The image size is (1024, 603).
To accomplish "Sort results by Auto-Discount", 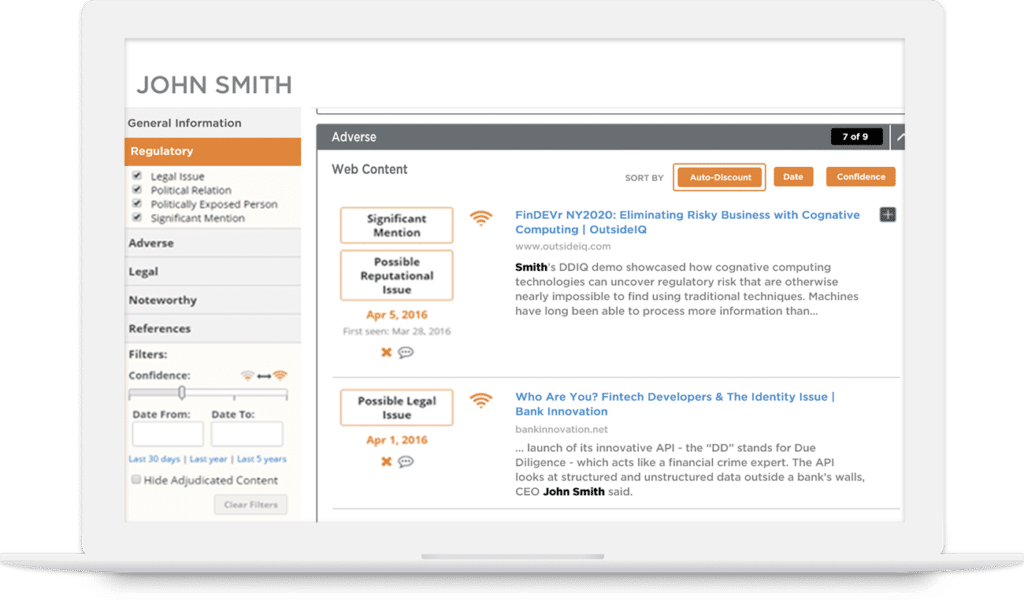I will [720, 177].
